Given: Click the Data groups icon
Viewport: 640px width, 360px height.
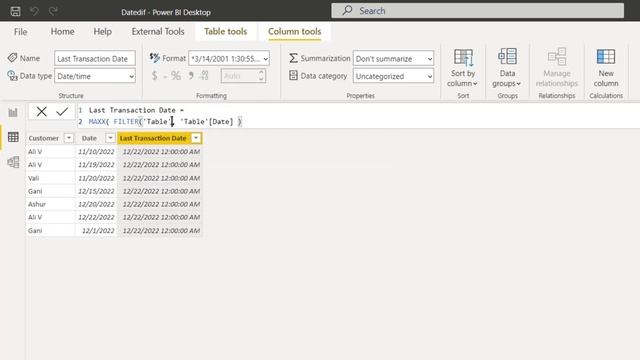Looking at the screenshot, I should pyautogui.click(x=507, y=57).
